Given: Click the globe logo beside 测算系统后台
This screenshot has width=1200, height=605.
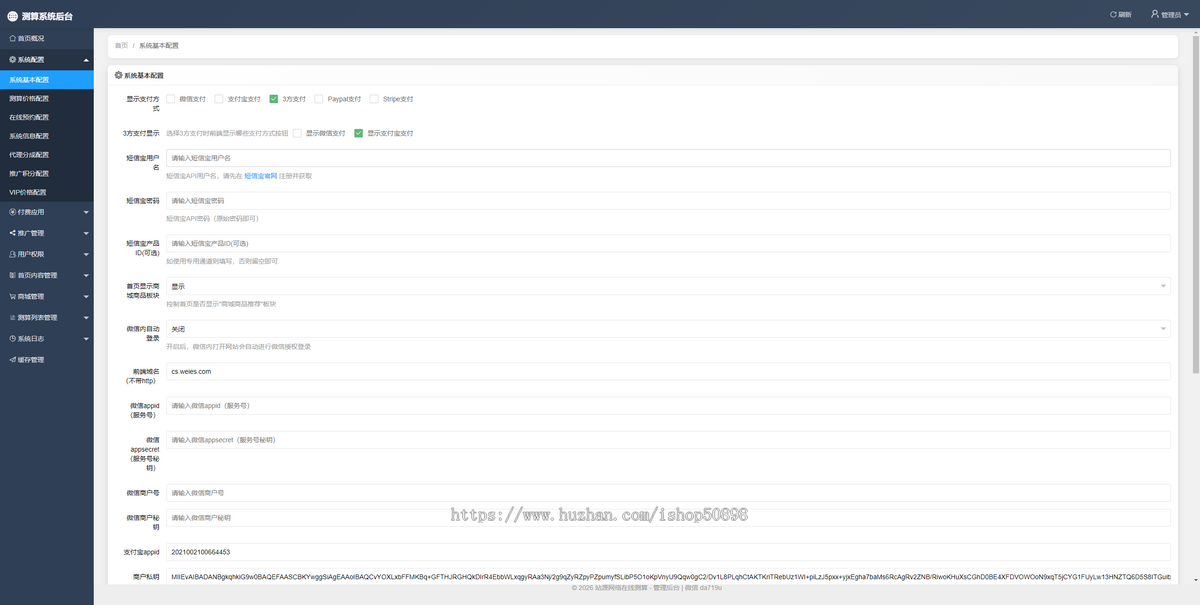Looking at the screenshot, I should 12,16.
